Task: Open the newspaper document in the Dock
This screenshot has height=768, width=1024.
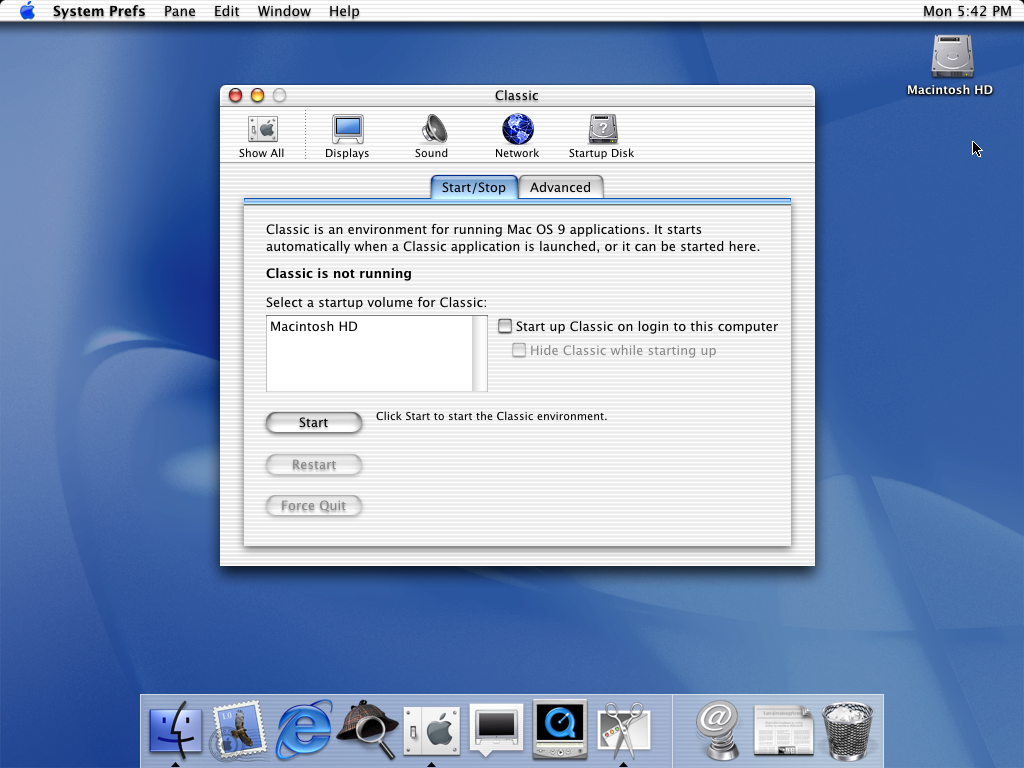Action: (783, 730)
